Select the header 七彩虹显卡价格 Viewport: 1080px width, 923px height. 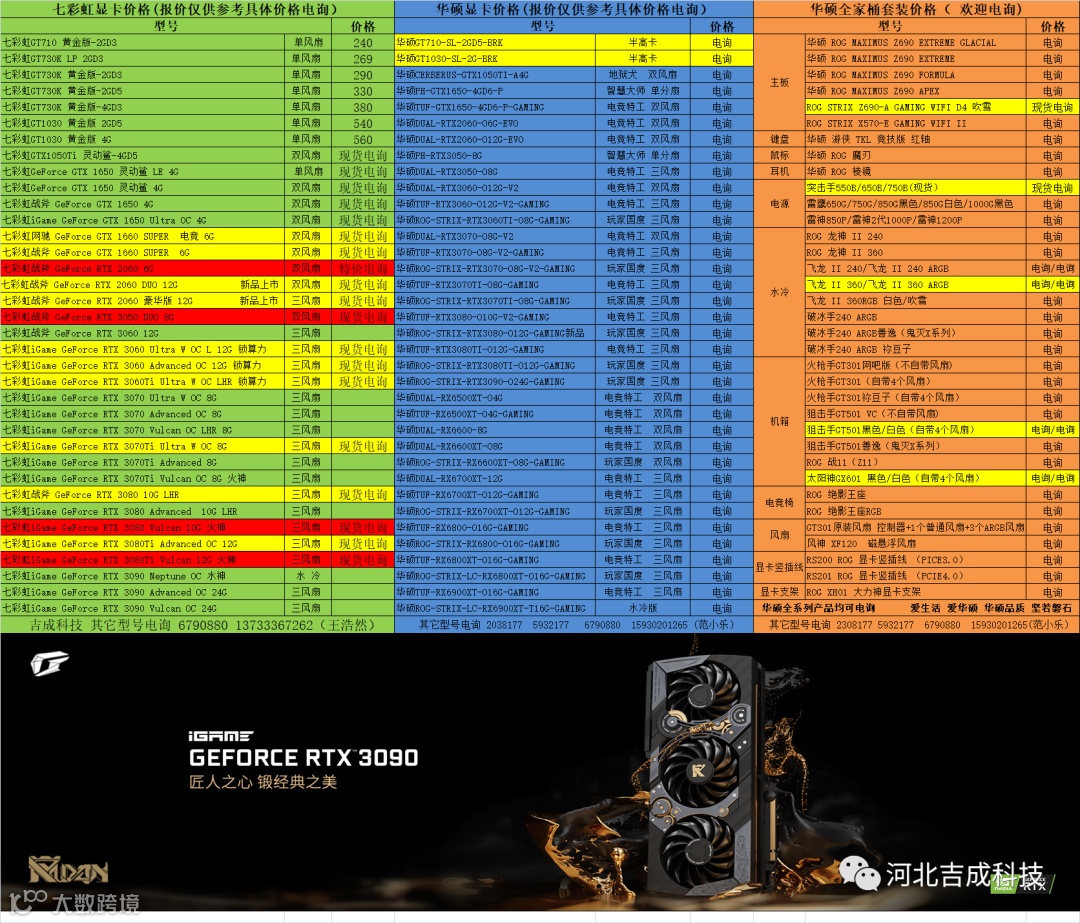click(198, 9)
